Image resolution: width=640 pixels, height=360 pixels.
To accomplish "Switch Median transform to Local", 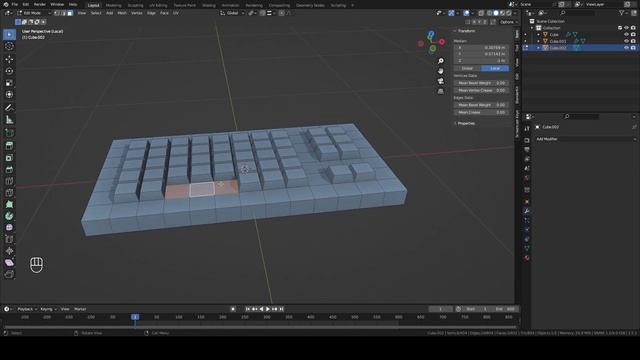I will pos(495,69).
